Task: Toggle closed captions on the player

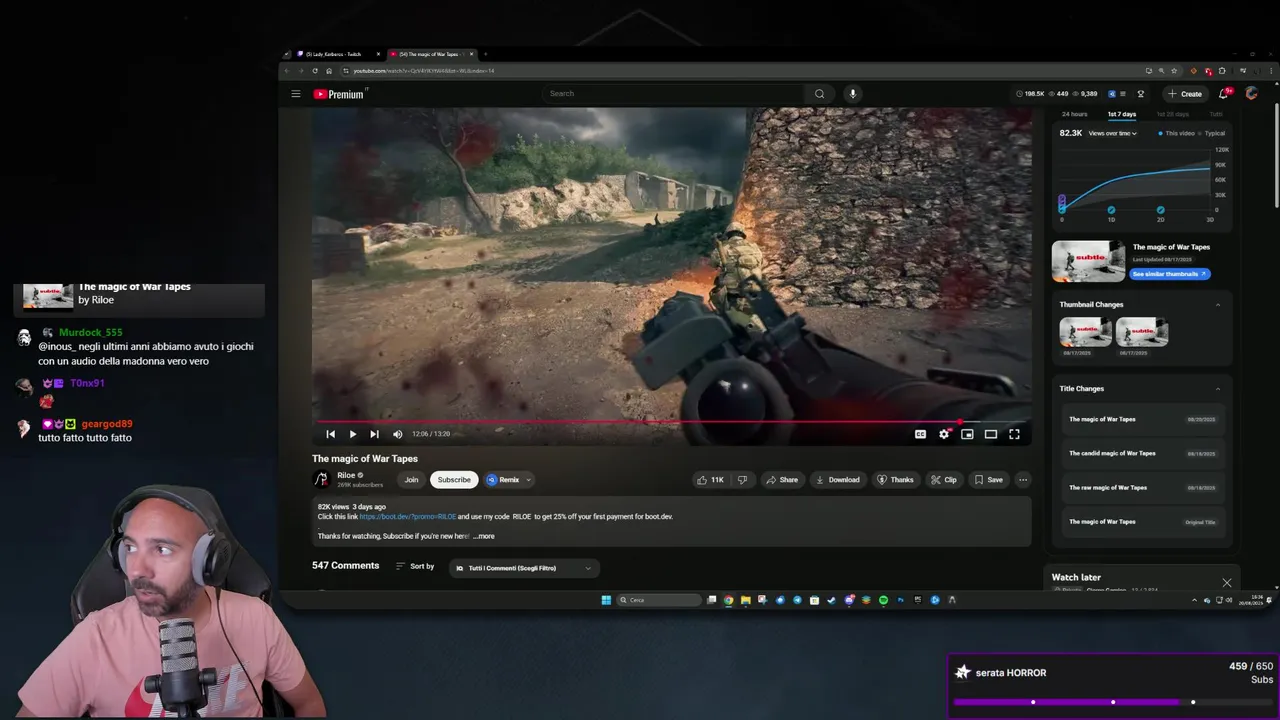Action: click(x=920, y=434)
